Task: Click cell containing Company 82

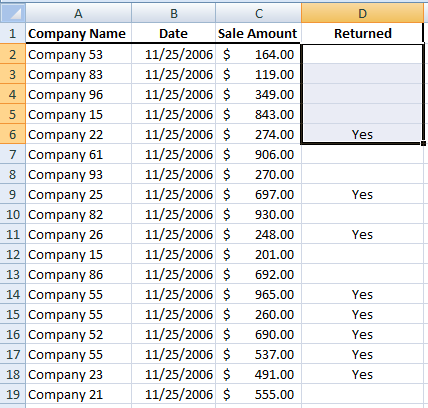Action: tap(78, 214)
